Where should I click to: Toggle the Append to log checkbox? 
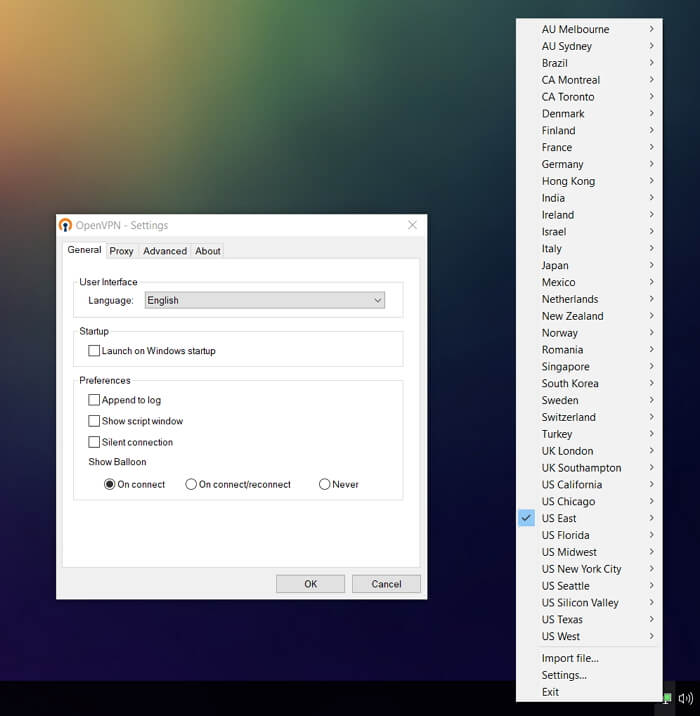pyautogui.click(x=94, y=400)
